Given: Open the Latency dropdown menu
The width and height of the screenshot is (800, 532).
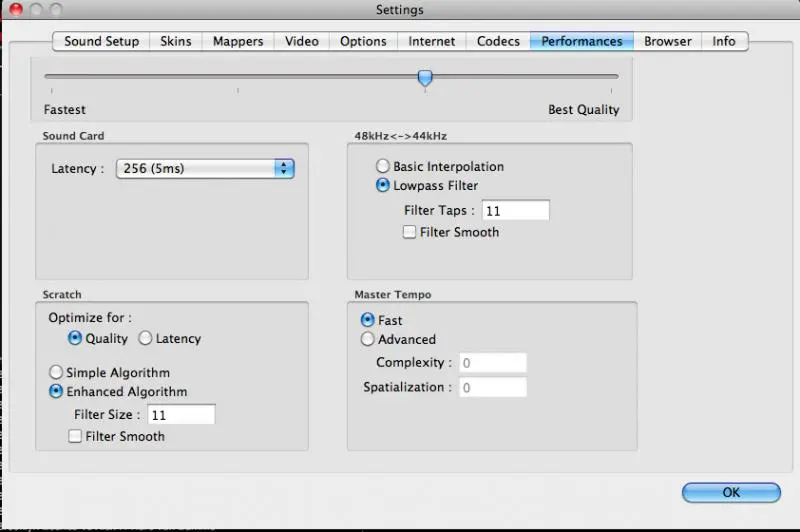Looking at the screenshot, I should 205,169.
